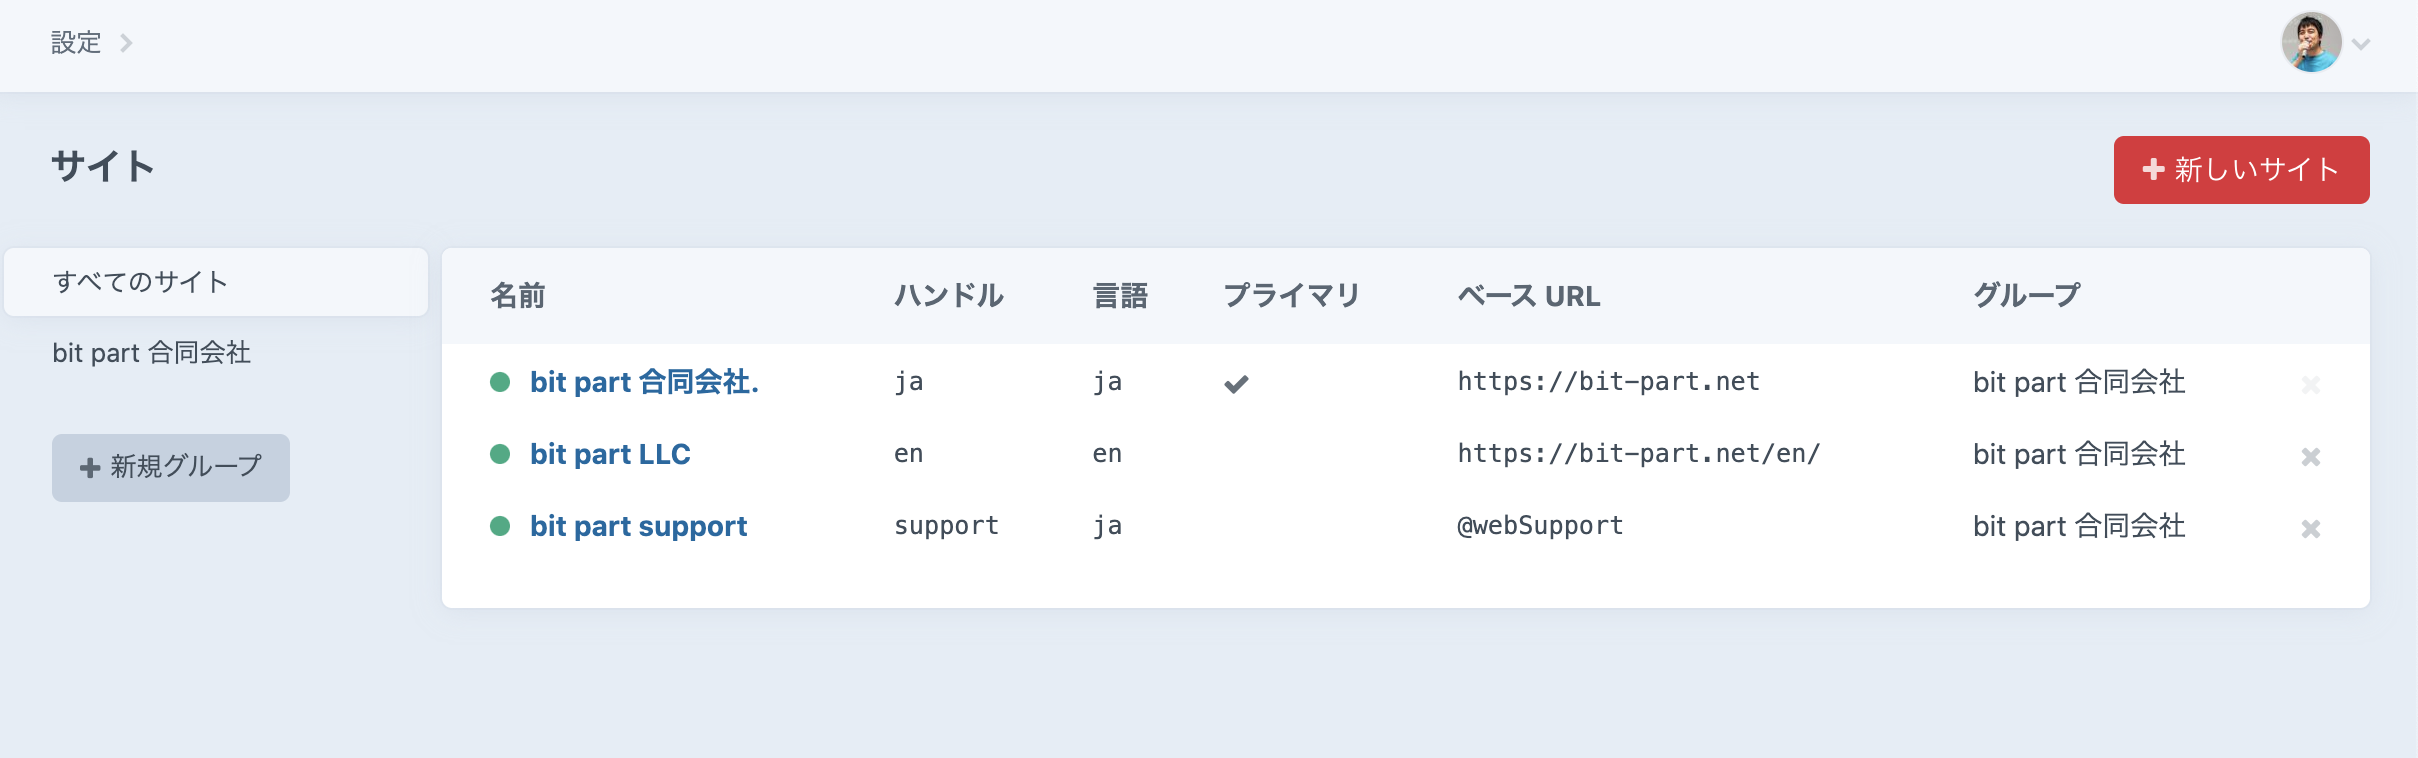2418x758 pixels.
Task: Click the breadcrumb arrow after 設定
Action: [127, 44]
